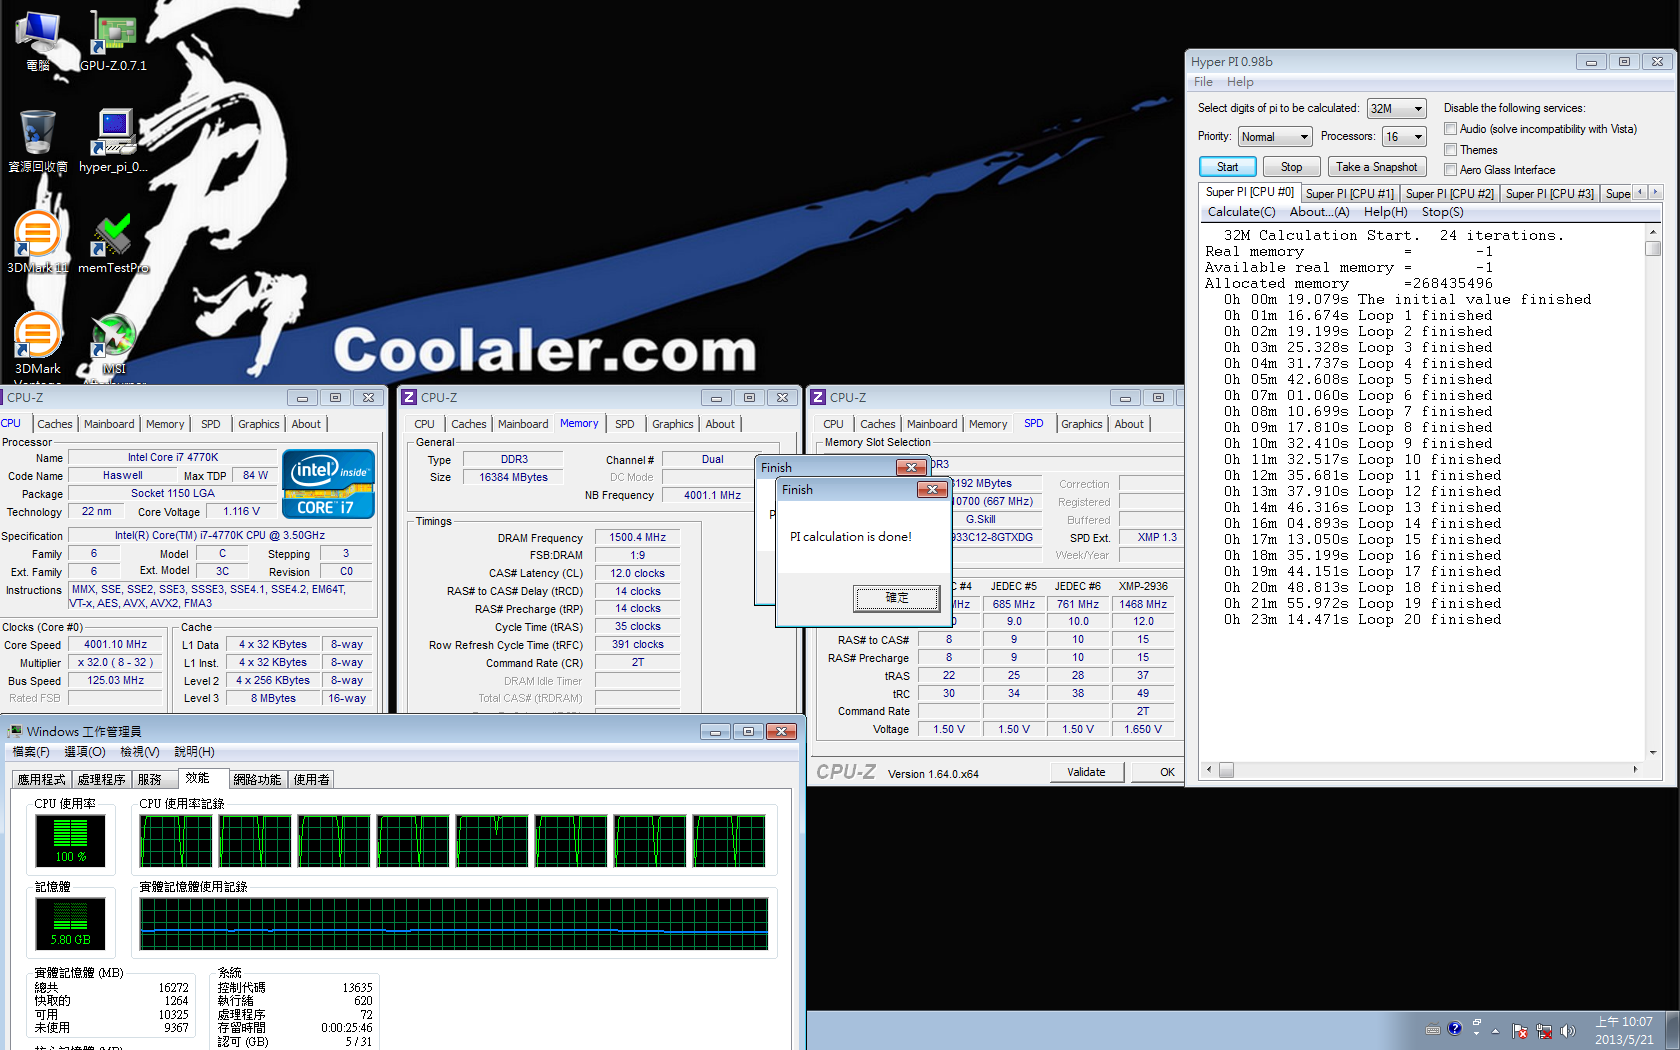Enable the Audio service disable checkbox
The height and width of the screenshot is (1050, 1680).
1450,129
